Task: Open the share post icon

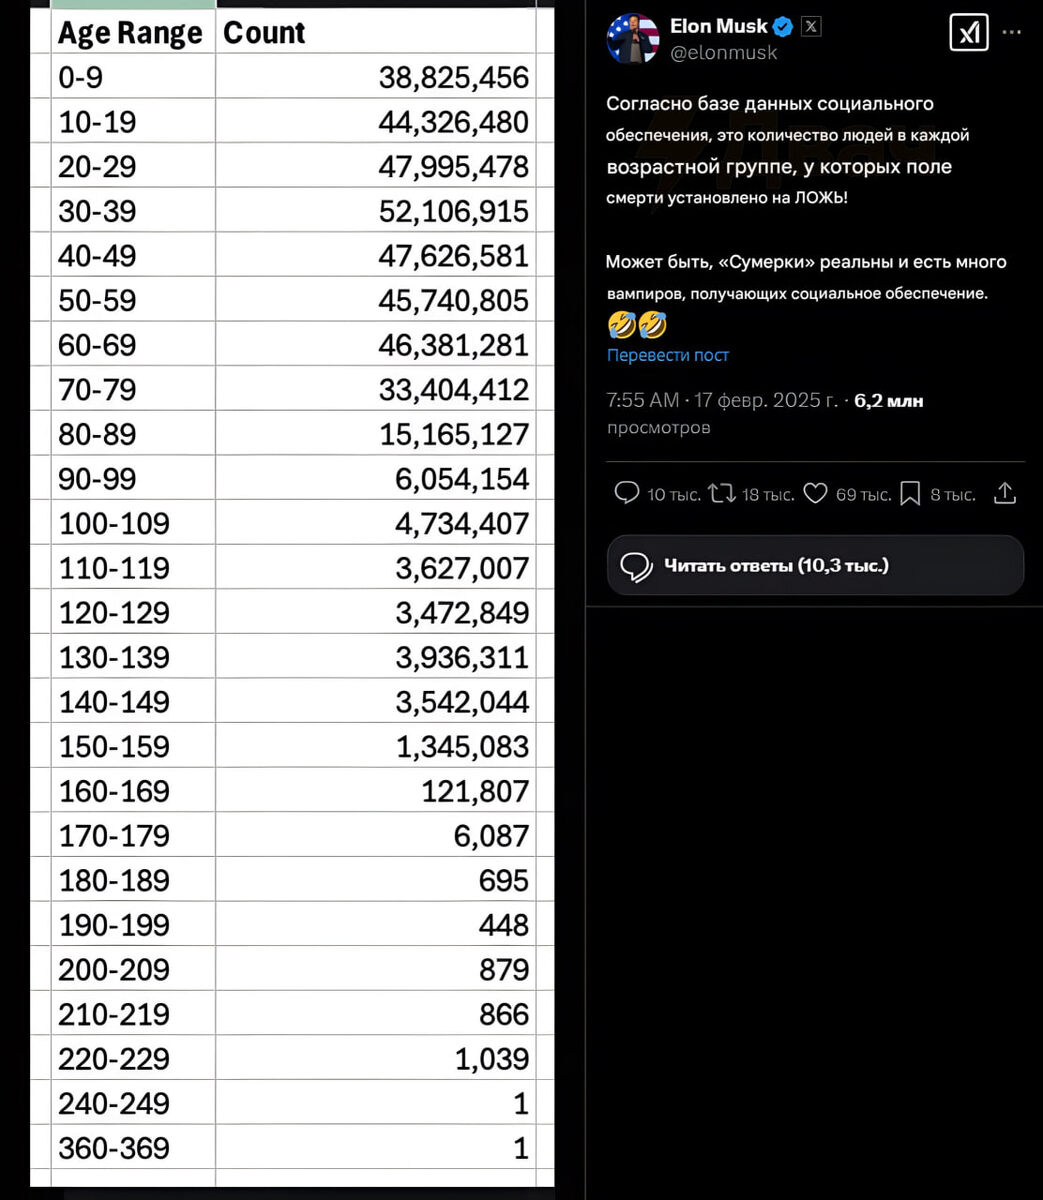Action: (1005, 493)
